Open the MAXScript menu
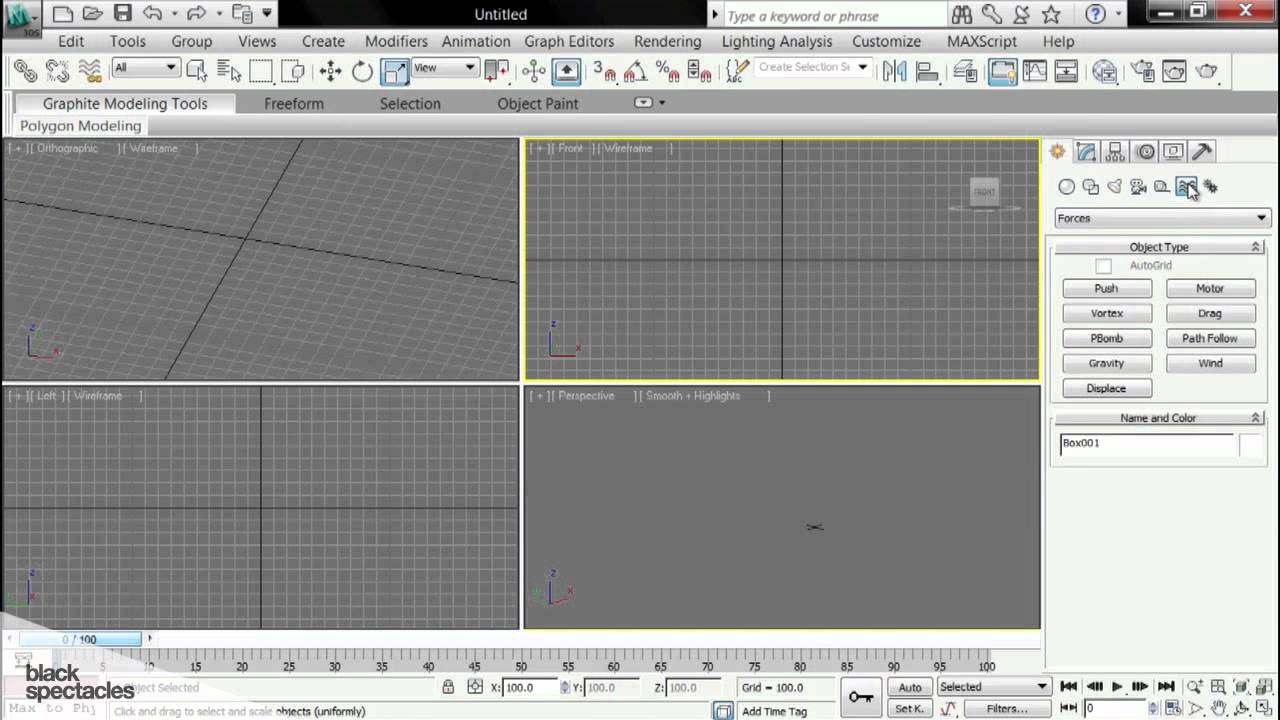 click(x=982, y=41)
